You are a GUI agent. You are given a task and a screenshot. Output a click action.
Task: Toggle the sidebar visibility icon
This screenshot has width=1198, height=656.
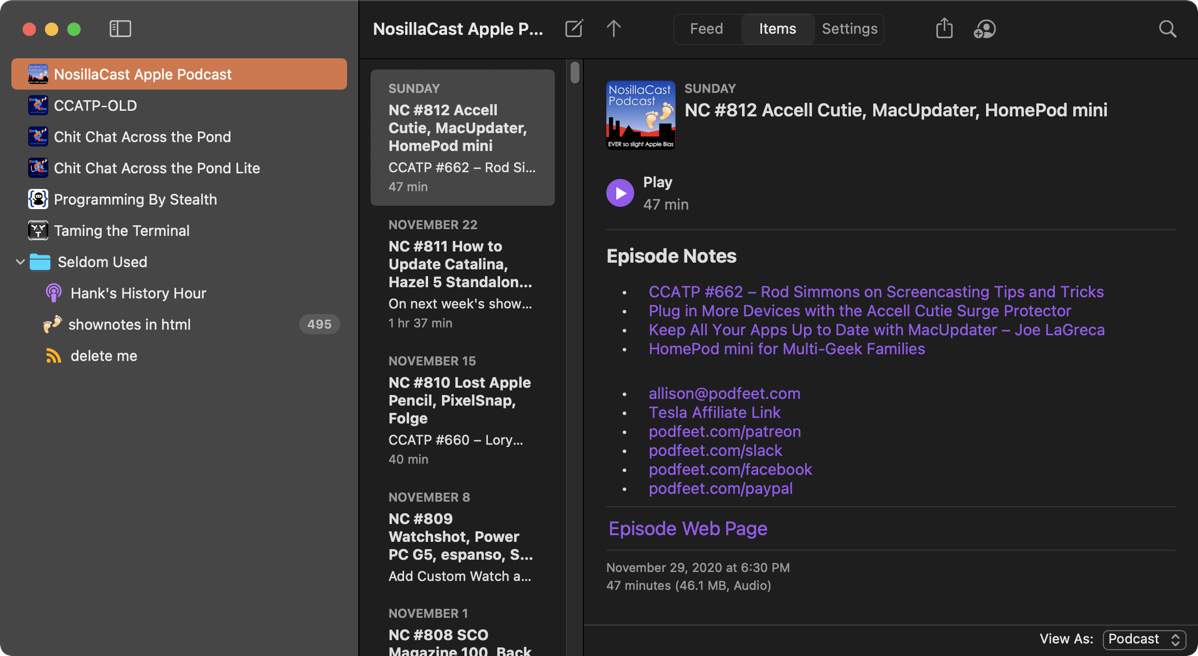(120, 29)
